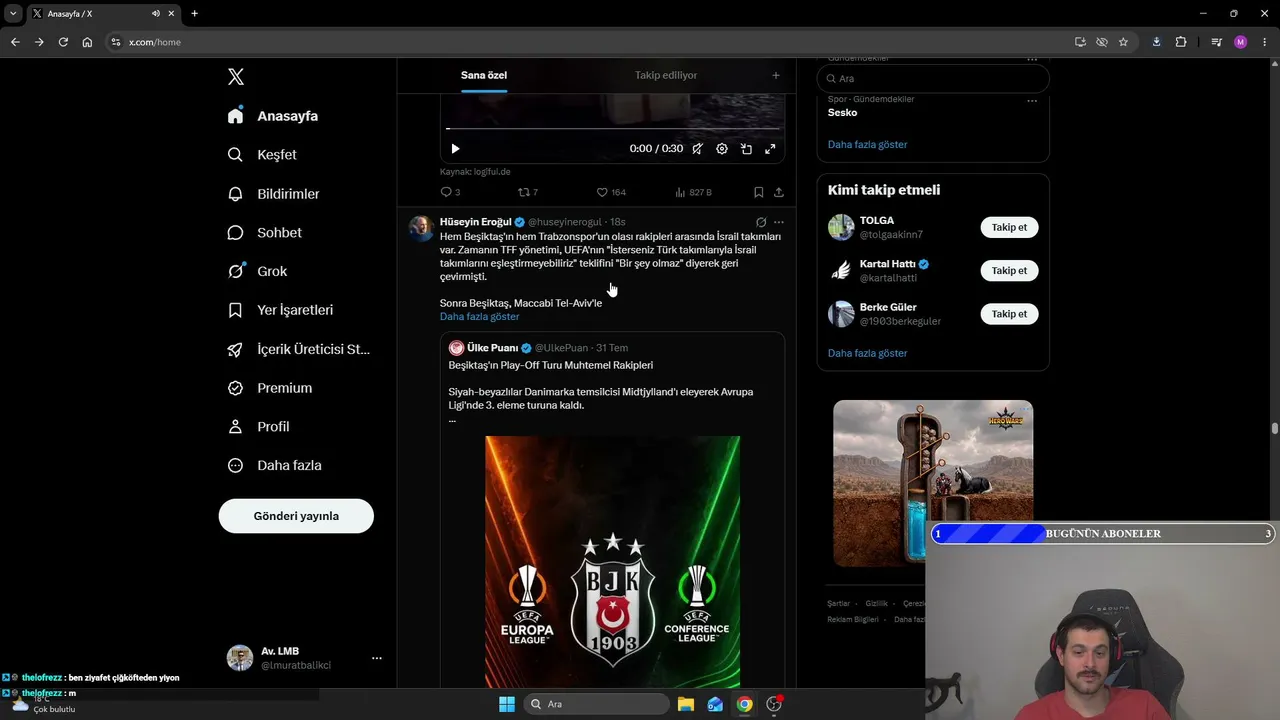The image size is (1280, 720).
Task: Open the Chrome profile M avatar
Action: tap(1241, 42)
